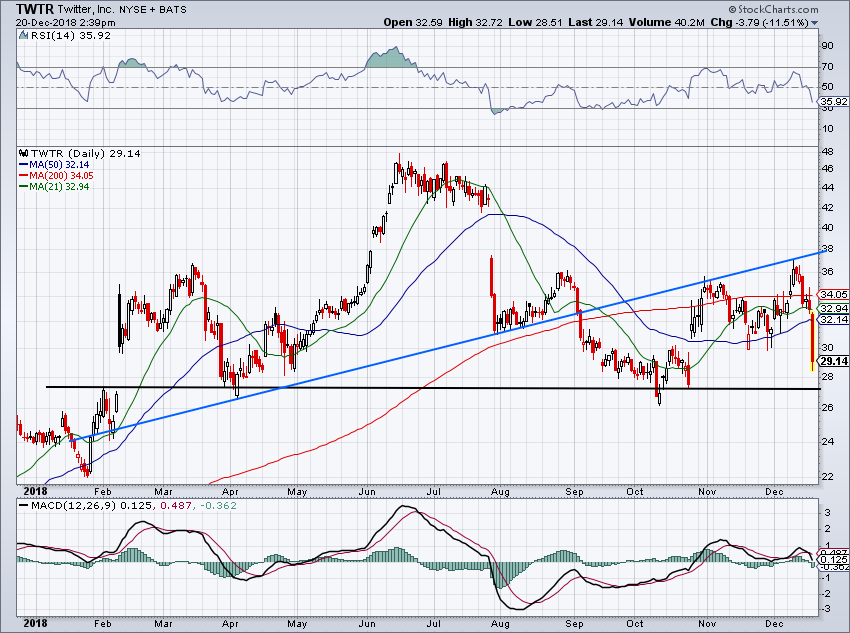Click the RSI panel chart icon
The width and height of the screenshot is (850, 633).
(x=23, y=36)
